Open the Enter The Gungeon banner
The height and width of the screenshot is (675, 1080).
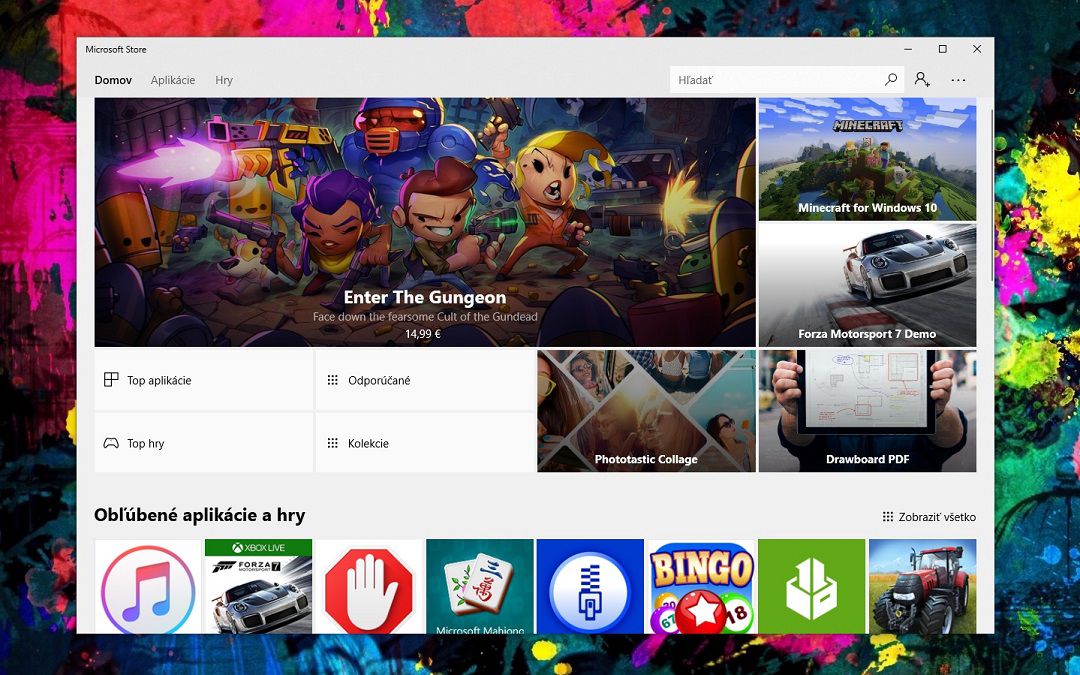(x=425, y=222)
